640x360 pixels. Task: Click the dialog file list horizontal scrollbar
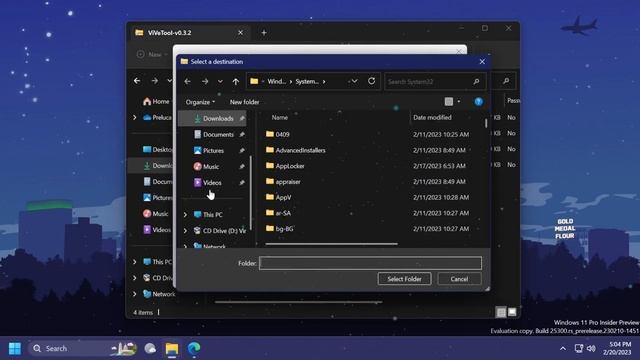click(331, 244)
